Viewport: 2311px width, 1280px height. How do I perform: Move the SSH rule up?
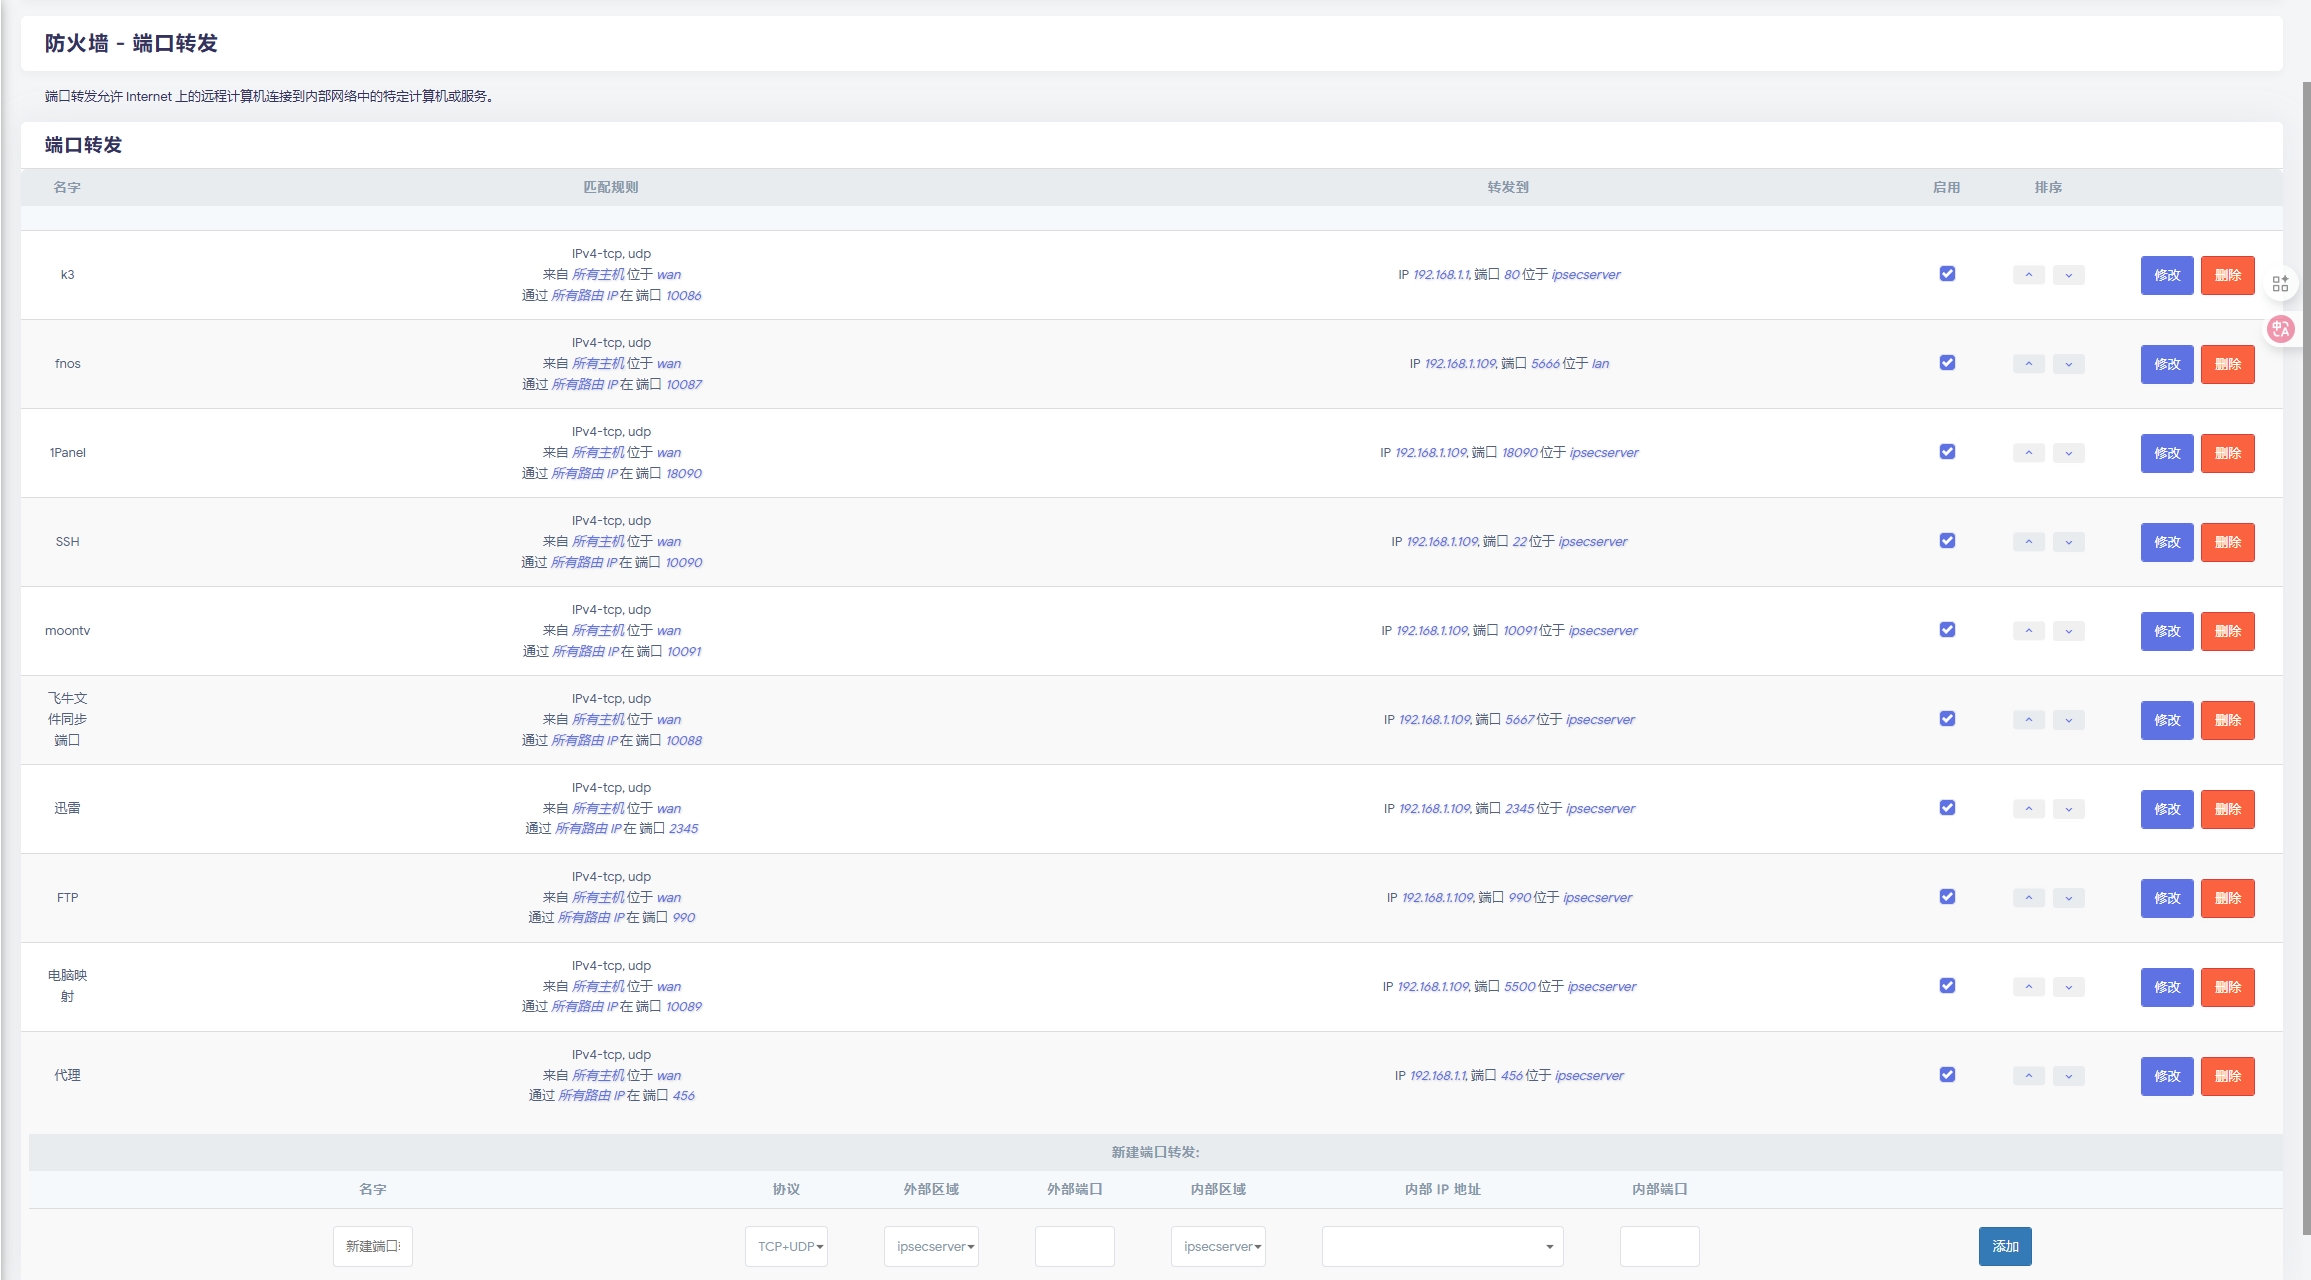[x=2028, y=542]
